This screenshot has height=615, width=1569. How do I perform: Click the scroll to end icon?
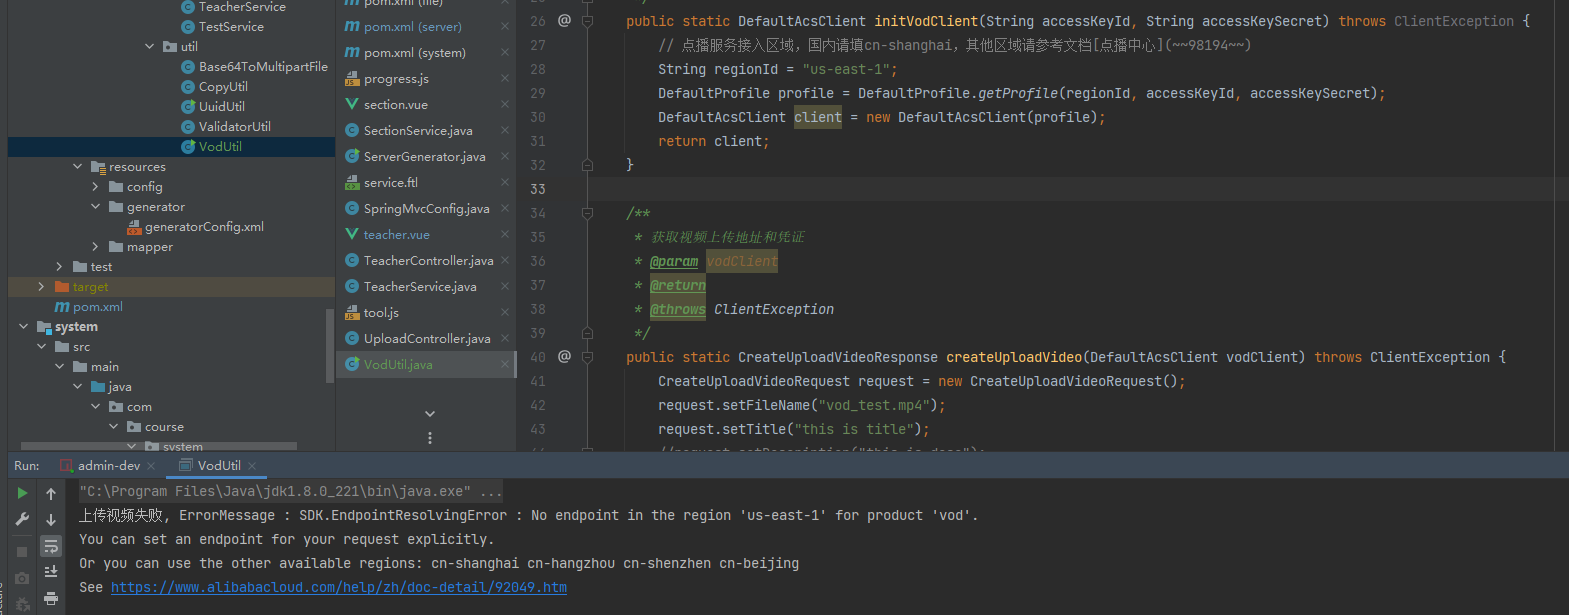click(x=51, y=572)
